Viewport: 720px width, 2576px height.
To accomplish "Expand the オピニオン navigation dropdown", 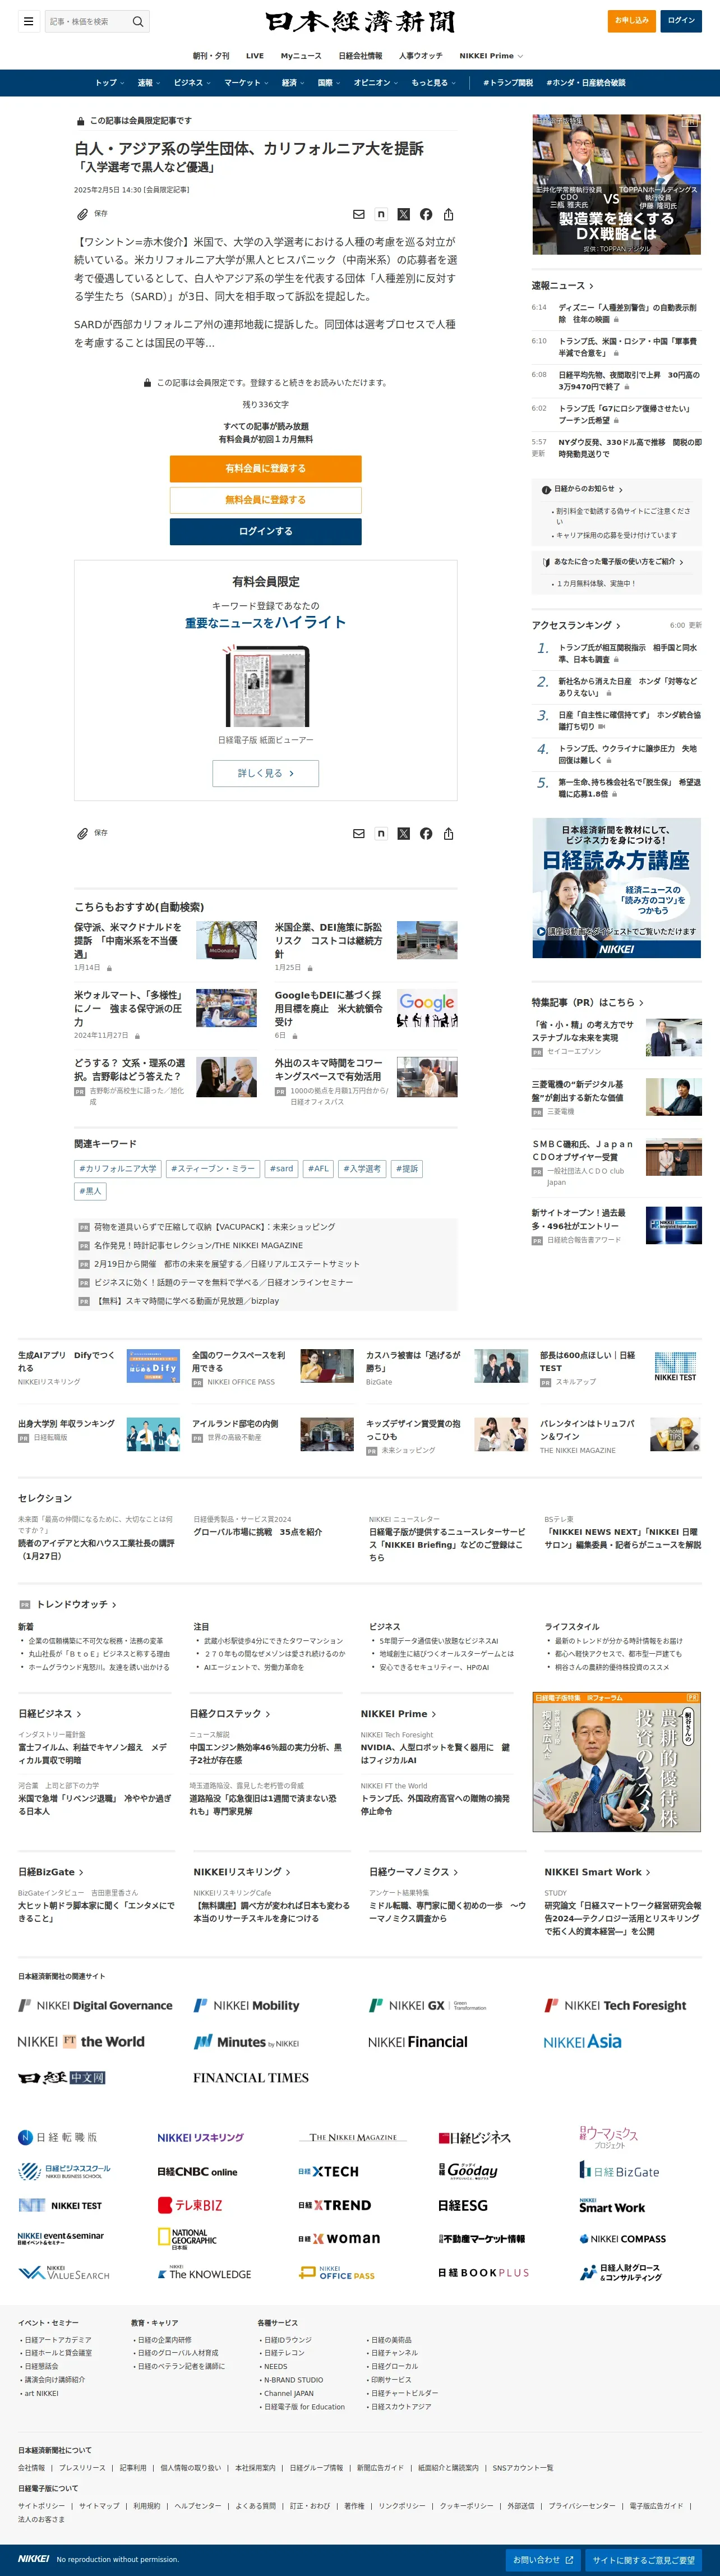I will tap(376, 83).
